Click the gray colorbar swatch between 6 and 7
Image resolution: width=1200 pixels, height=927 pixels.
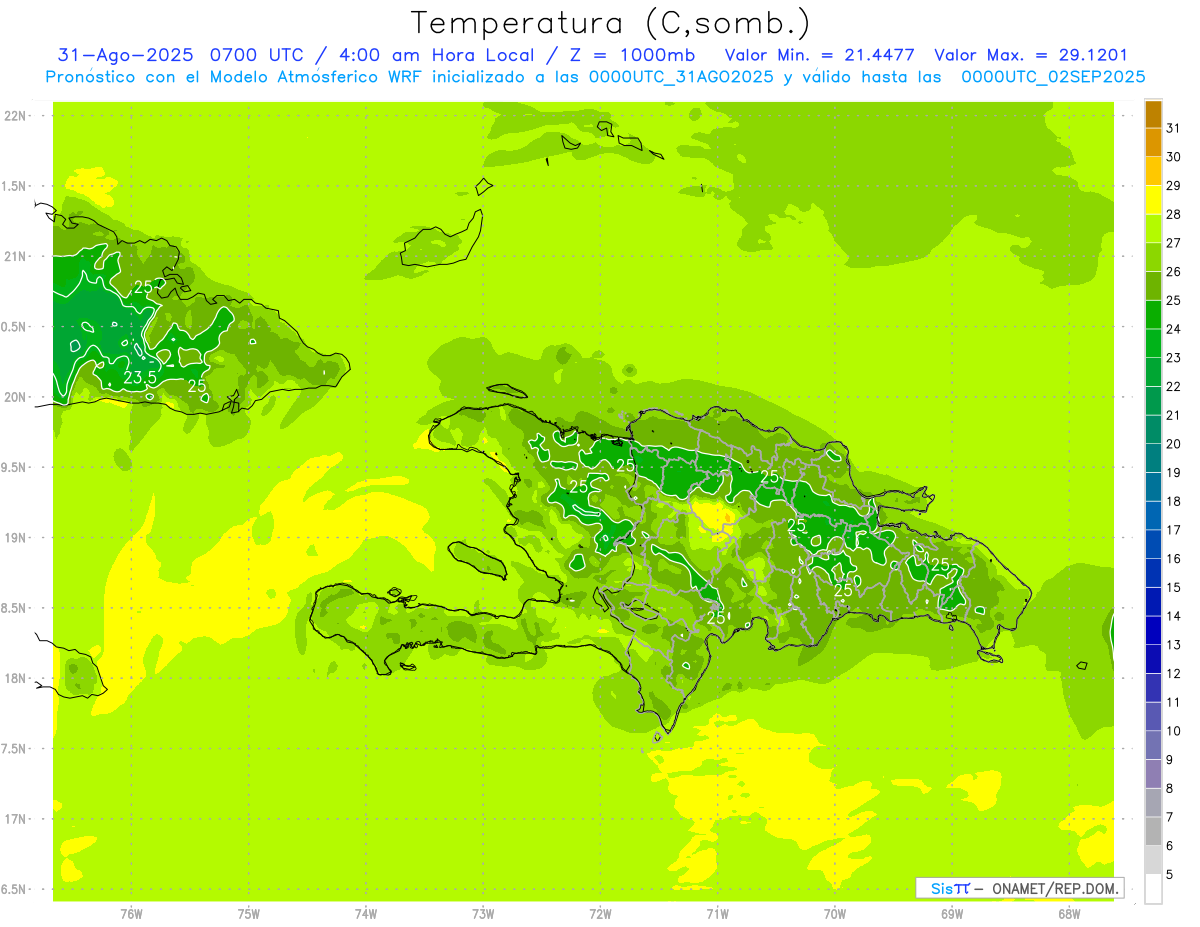pyautogui.click(x=1153, y=831)
